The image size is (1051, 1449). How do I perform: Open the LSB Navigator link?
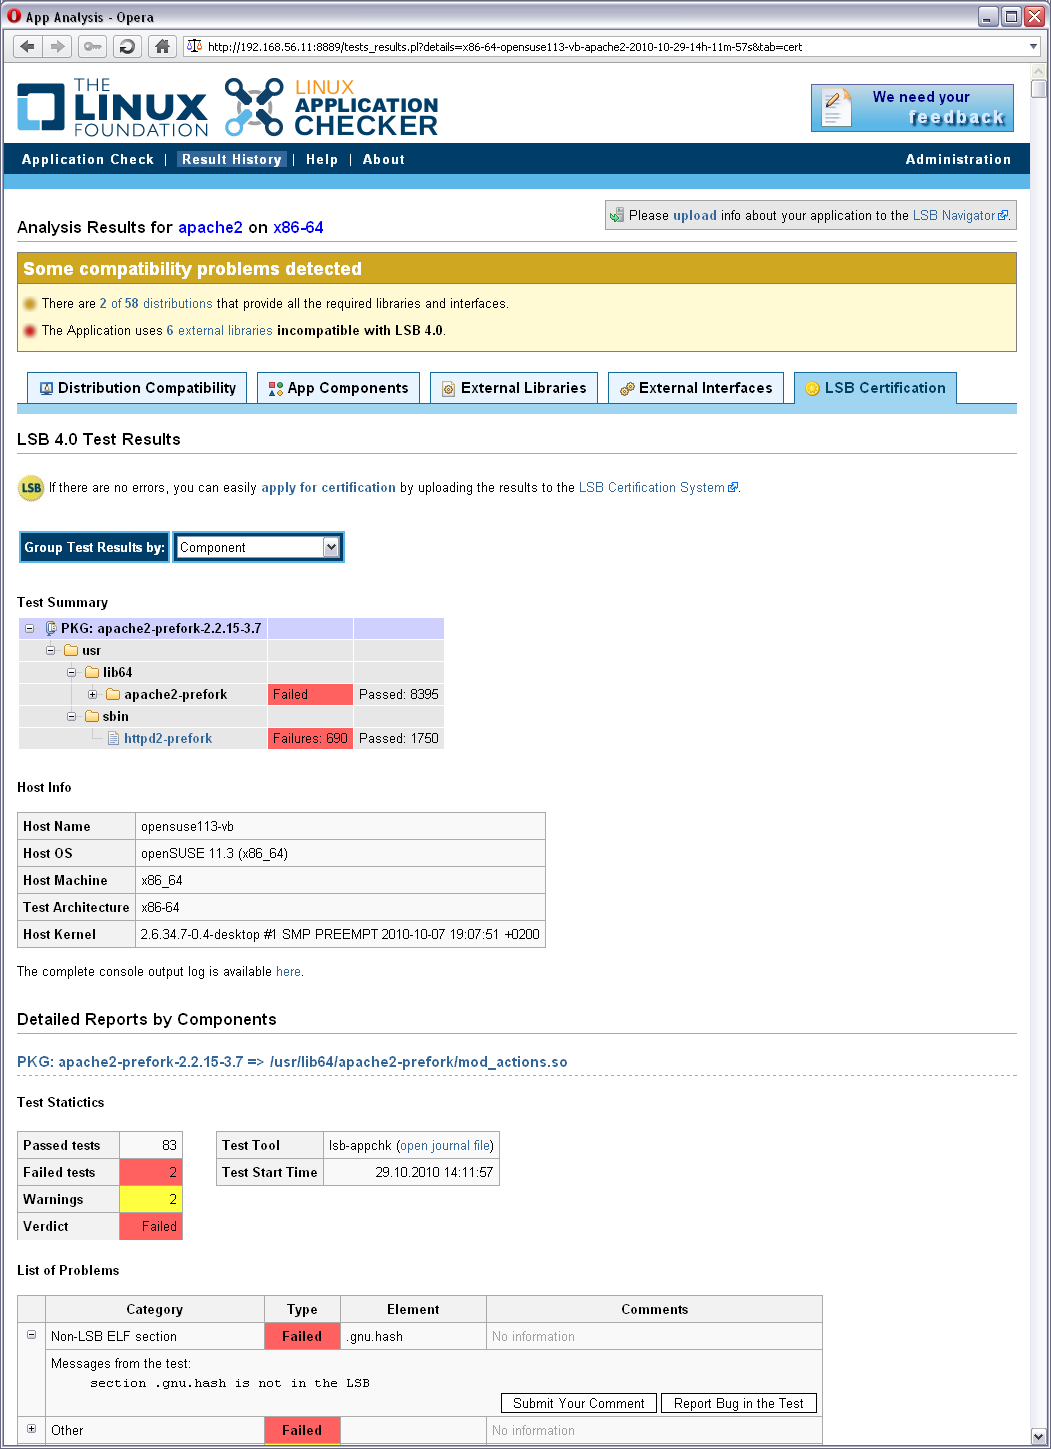click(x=960, y=215)
